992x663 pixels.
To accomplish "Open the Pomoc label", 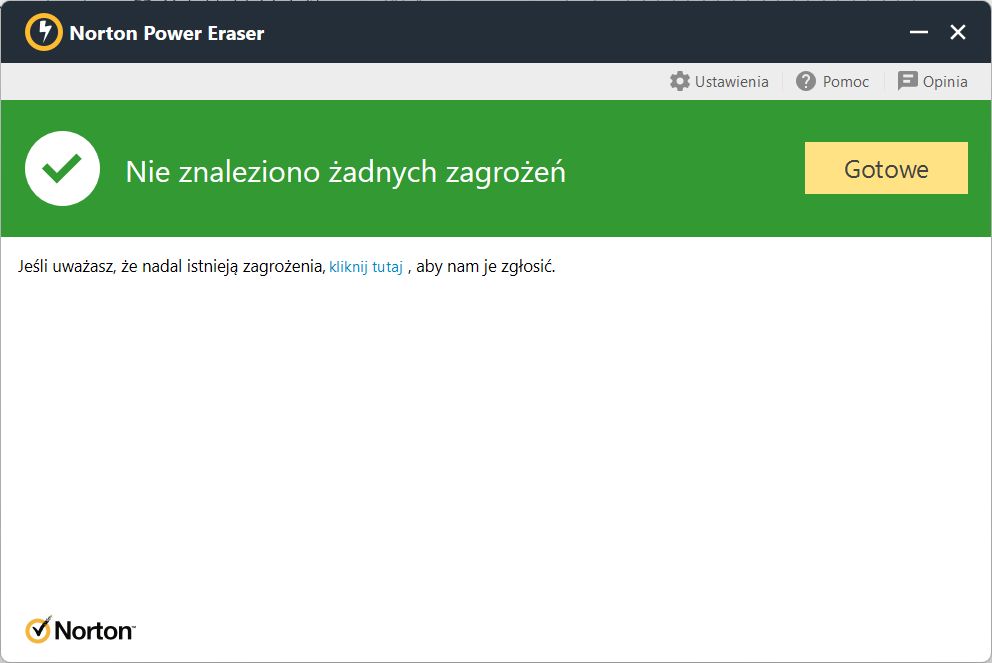I will point(845,82).
